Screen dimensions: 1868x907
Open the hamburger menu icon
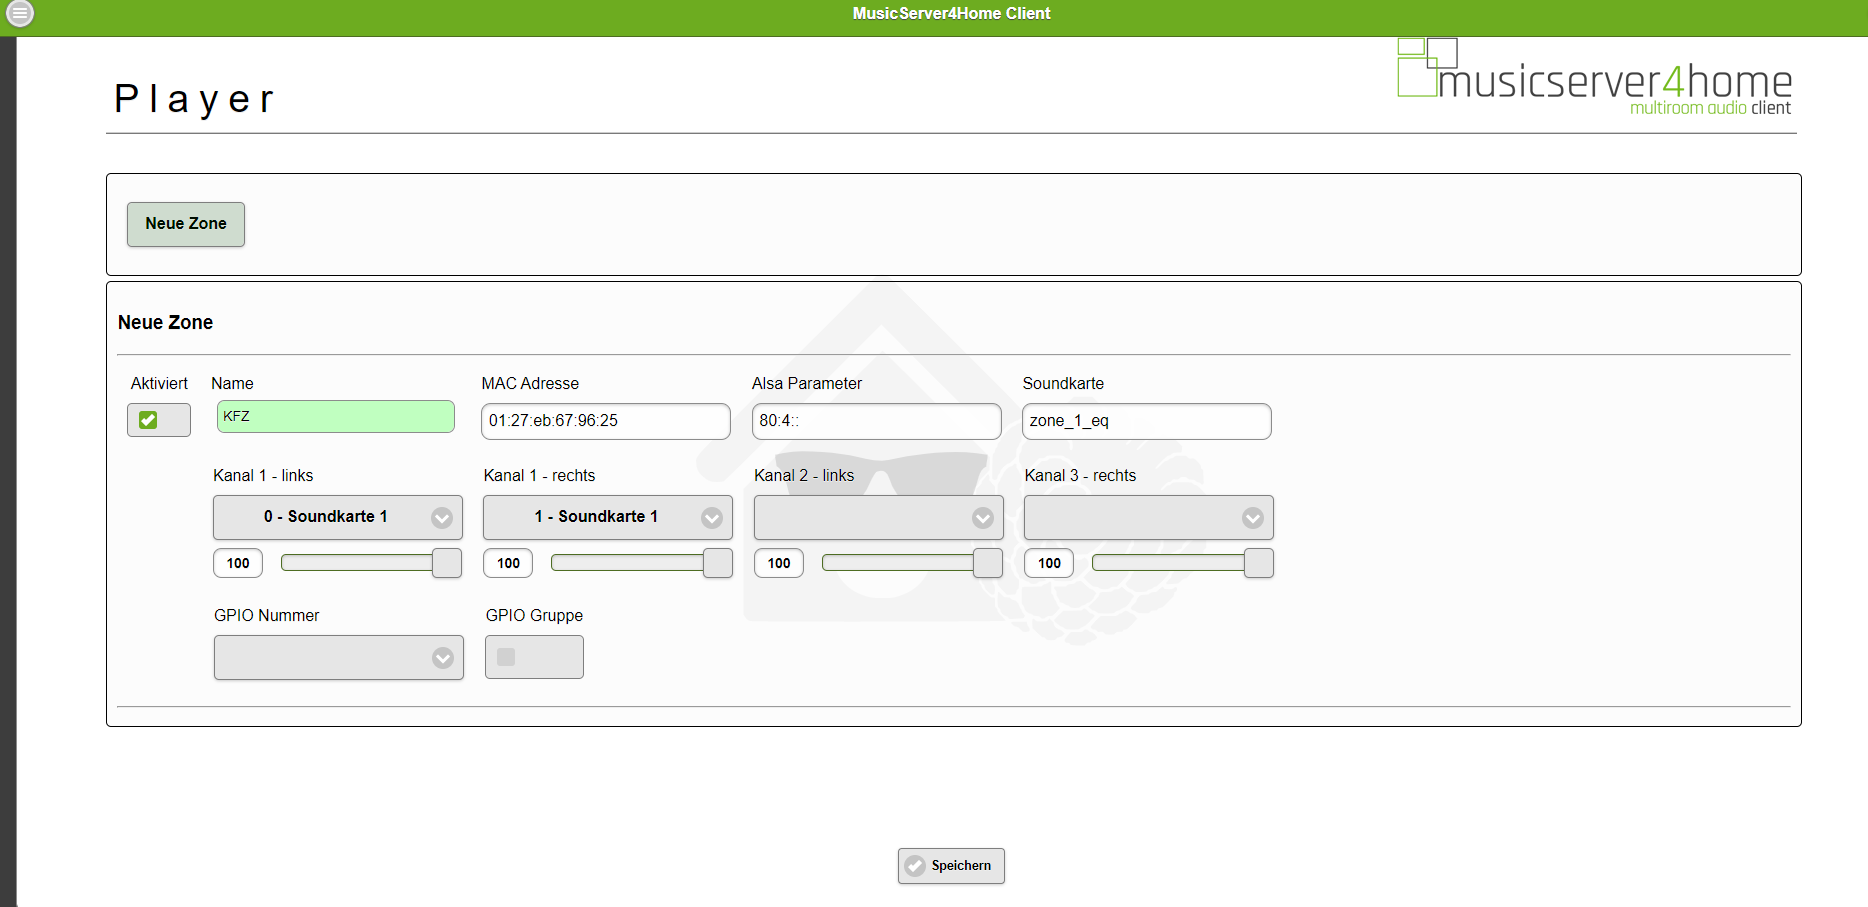20,14
